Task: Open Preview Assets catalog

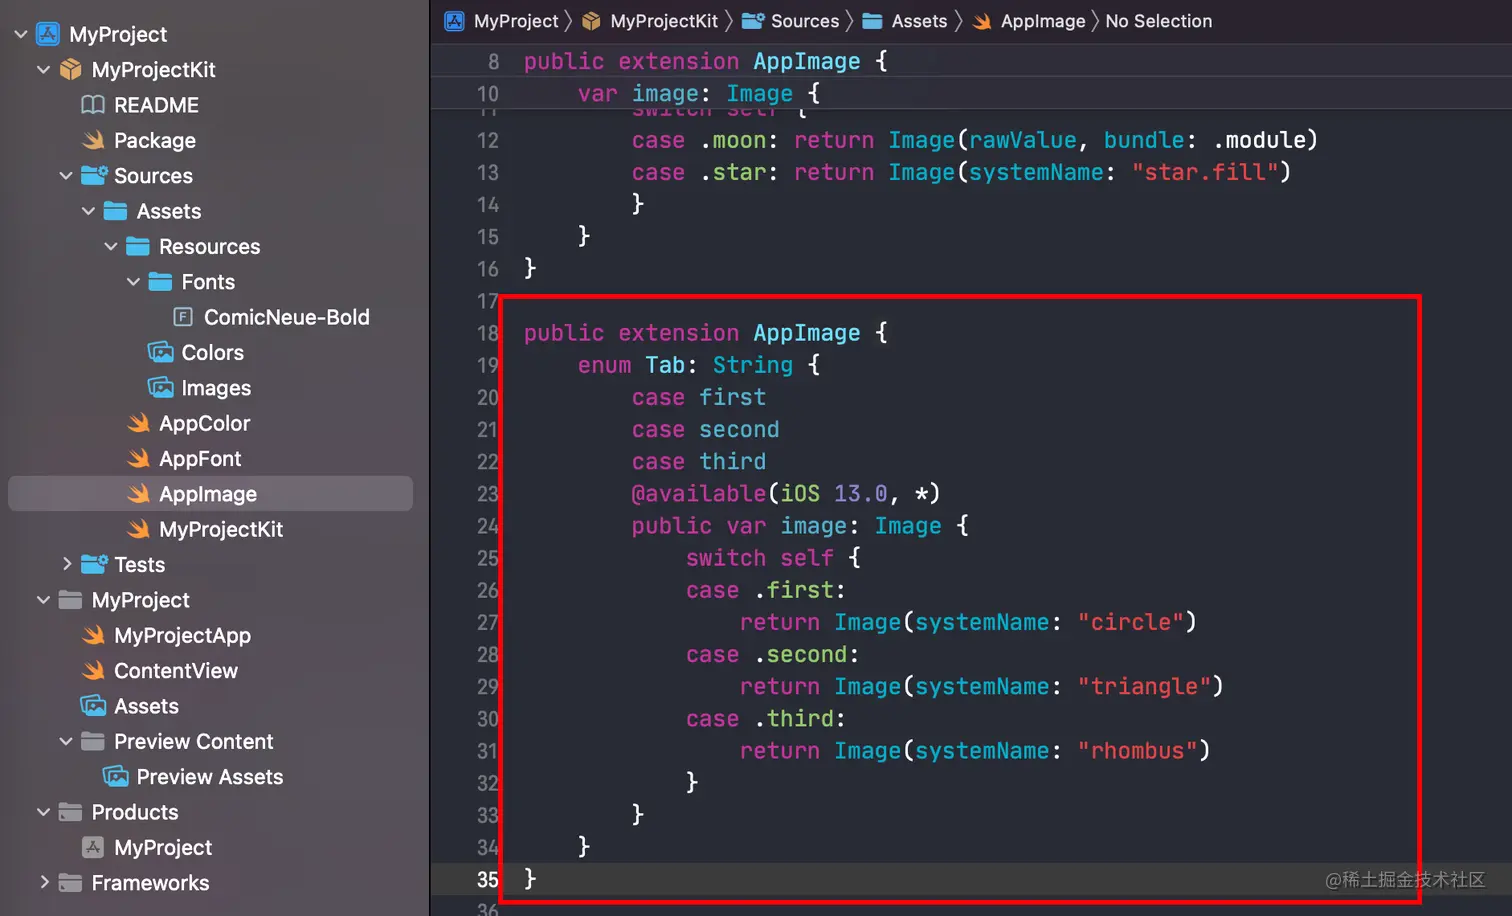Action: [x=210, y=776]
